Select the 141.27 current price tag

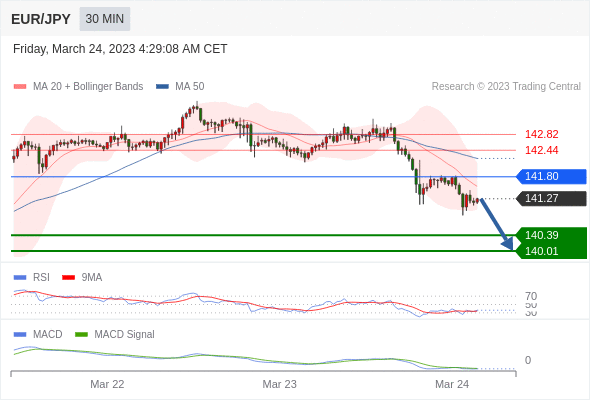coord(551,198)
